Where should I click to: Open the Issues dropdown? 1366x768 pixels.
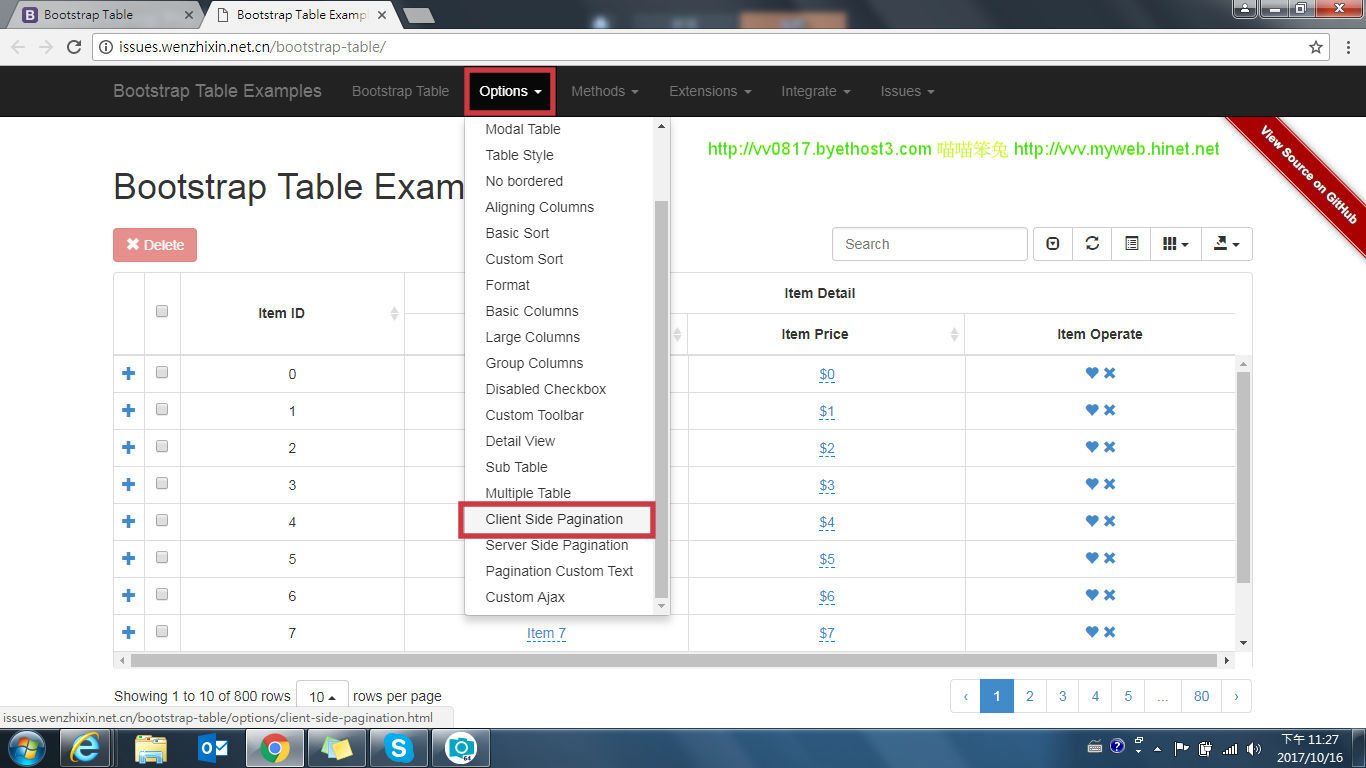click(907, 91)
